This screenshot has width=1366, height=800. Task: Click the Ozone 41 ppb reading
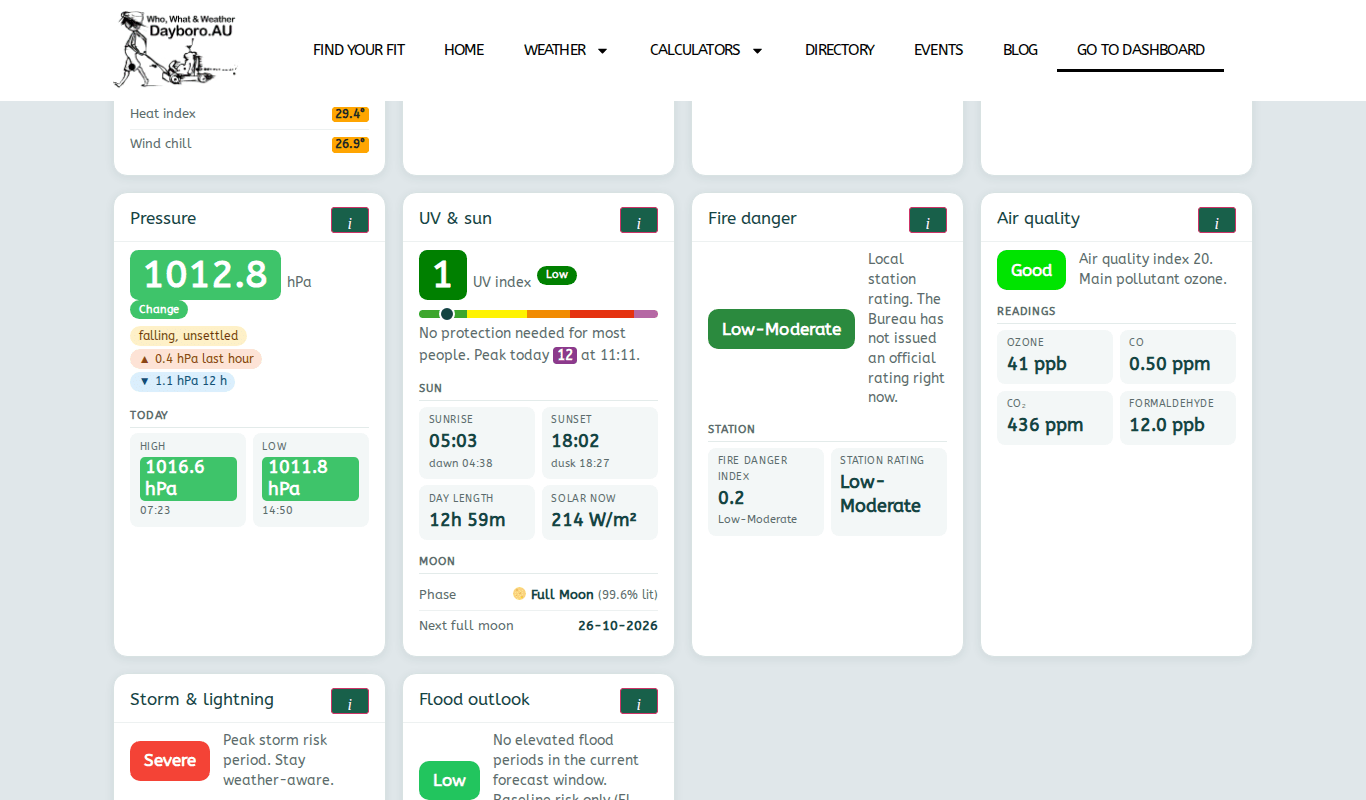(1055, 357)
